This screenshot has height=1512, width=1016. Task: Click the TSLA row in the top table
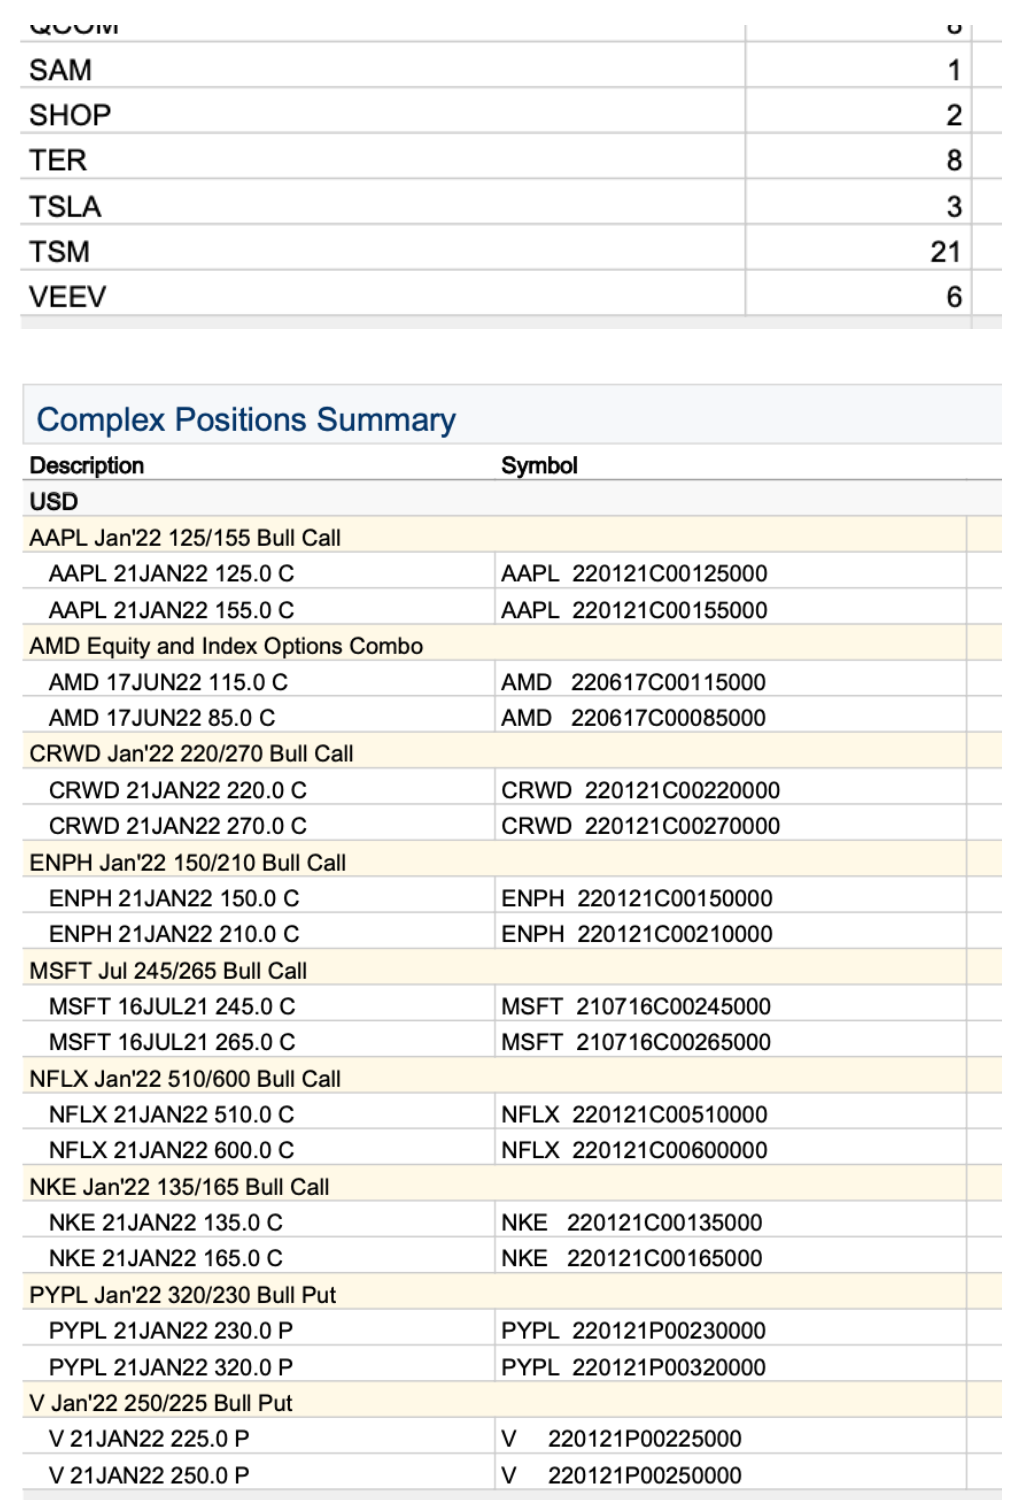click(66, 207)
